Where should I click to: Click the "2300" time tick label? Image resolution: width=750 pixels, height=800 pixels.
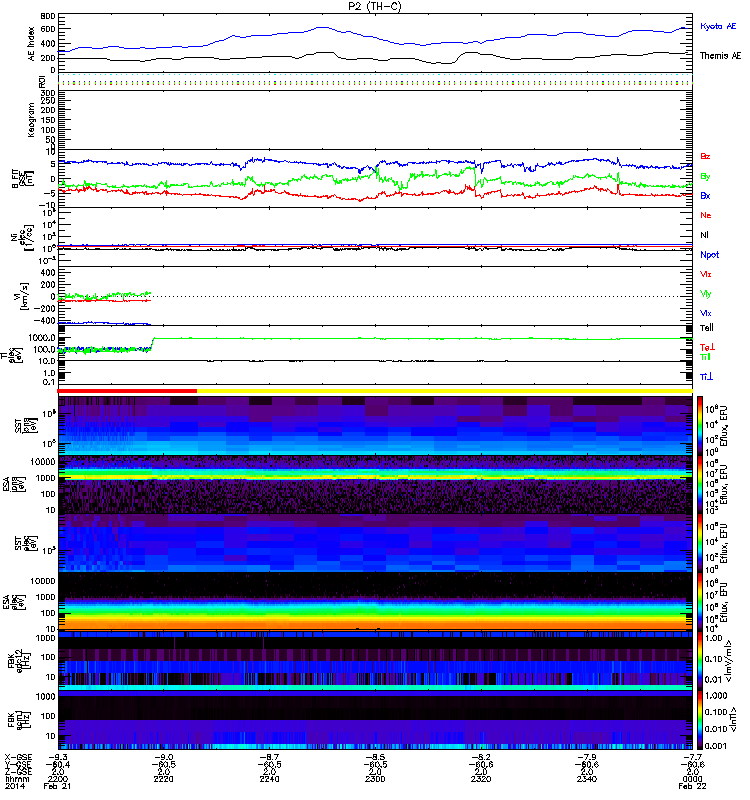point(375,779)
